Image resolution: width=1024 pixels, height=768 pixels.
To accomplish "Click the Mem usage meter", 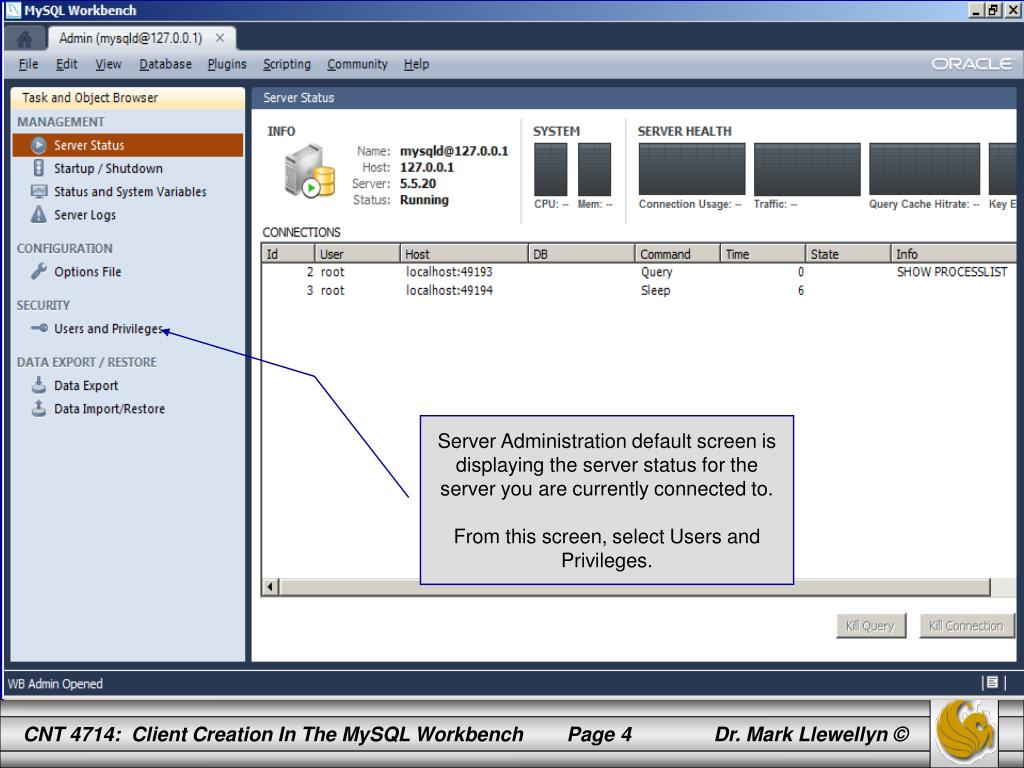I will coord(594,169).
